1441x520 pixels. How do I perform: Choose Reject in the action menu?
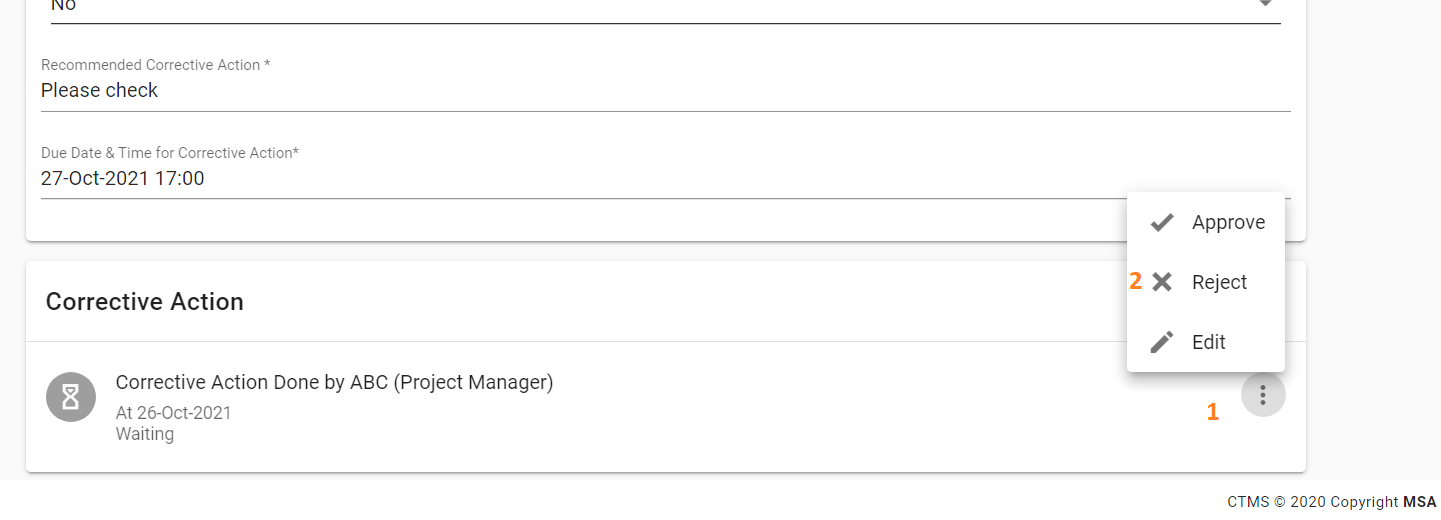click(x=1218, y=282)
